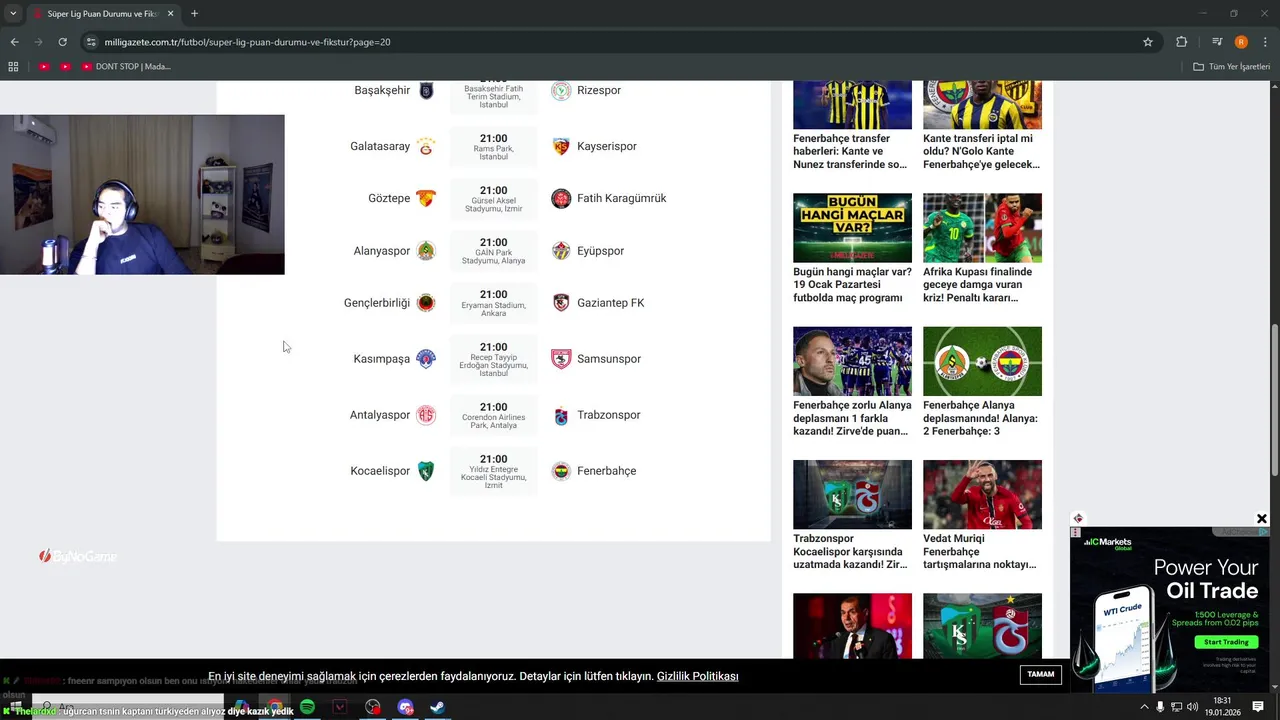Open first YouTube bookmark icon
Image resolution: width=1280 pixels, height=720 pixels.
pos(44,67)
